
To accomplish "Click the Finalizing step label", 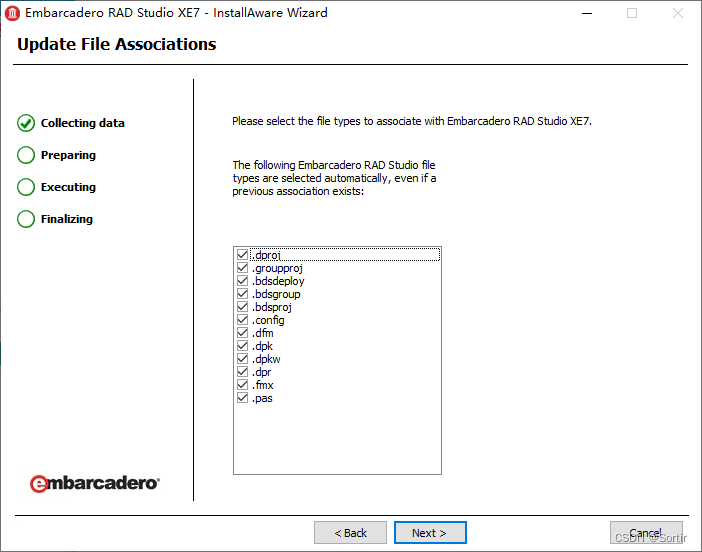I will pos(67,219).
